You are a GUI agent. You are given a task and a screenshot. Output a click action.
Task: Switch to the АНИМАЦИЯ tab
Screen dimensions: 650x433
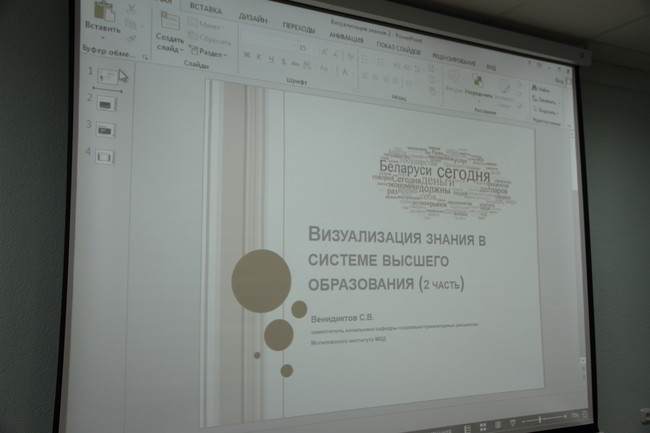click(x=347, y=38)
